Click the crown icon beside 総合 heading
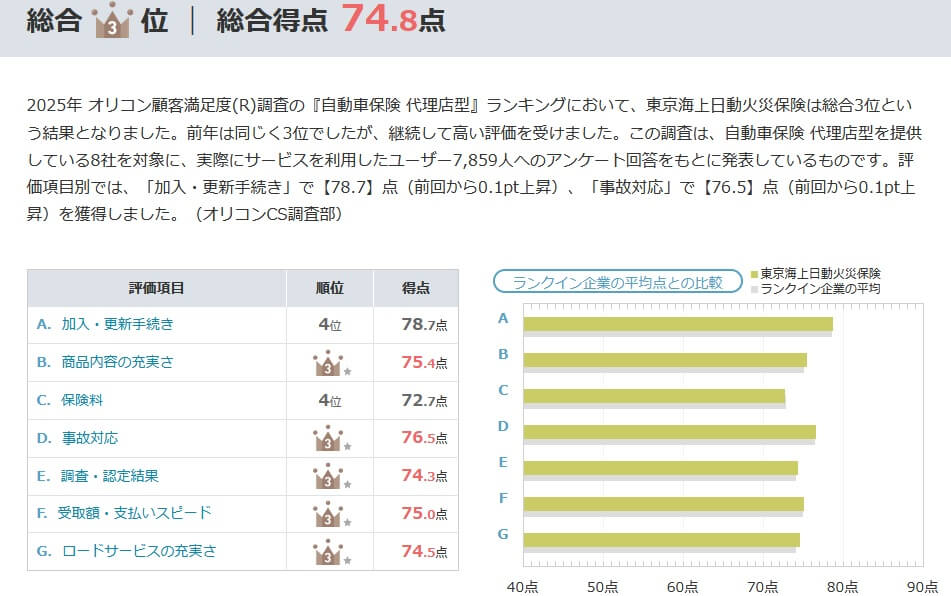Image resolution: width=951 pixels, height=596 pixels. pos(111,22)
